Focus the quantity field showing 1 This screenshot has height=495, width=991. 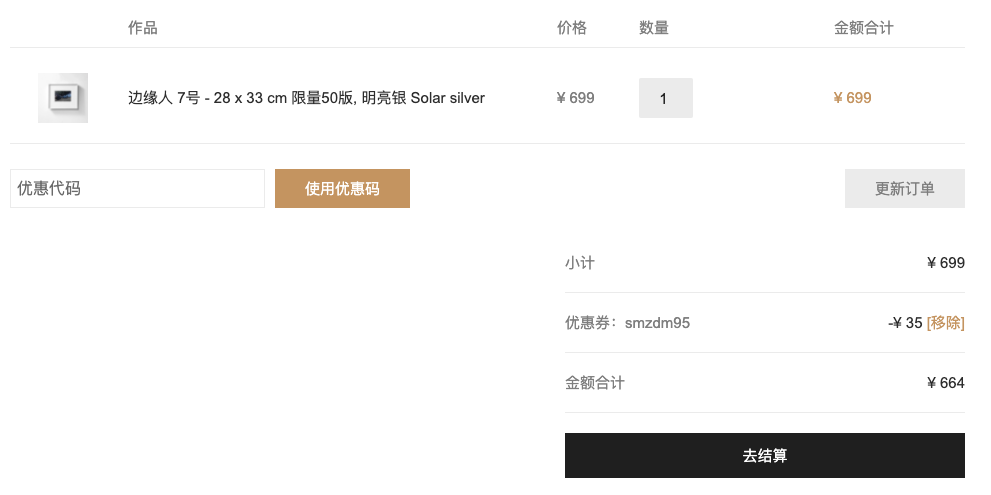(666, 98)
